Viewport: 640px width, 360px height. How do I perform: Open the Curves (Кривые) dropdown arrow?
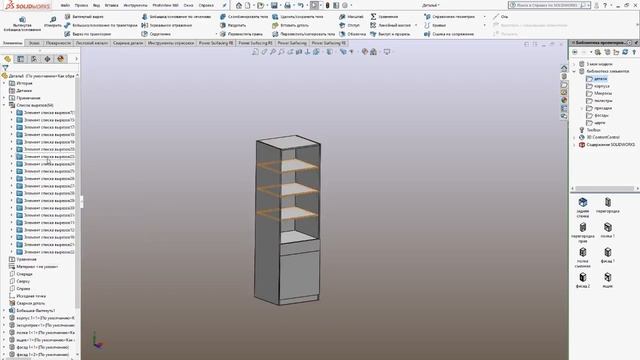pos(484,25)
